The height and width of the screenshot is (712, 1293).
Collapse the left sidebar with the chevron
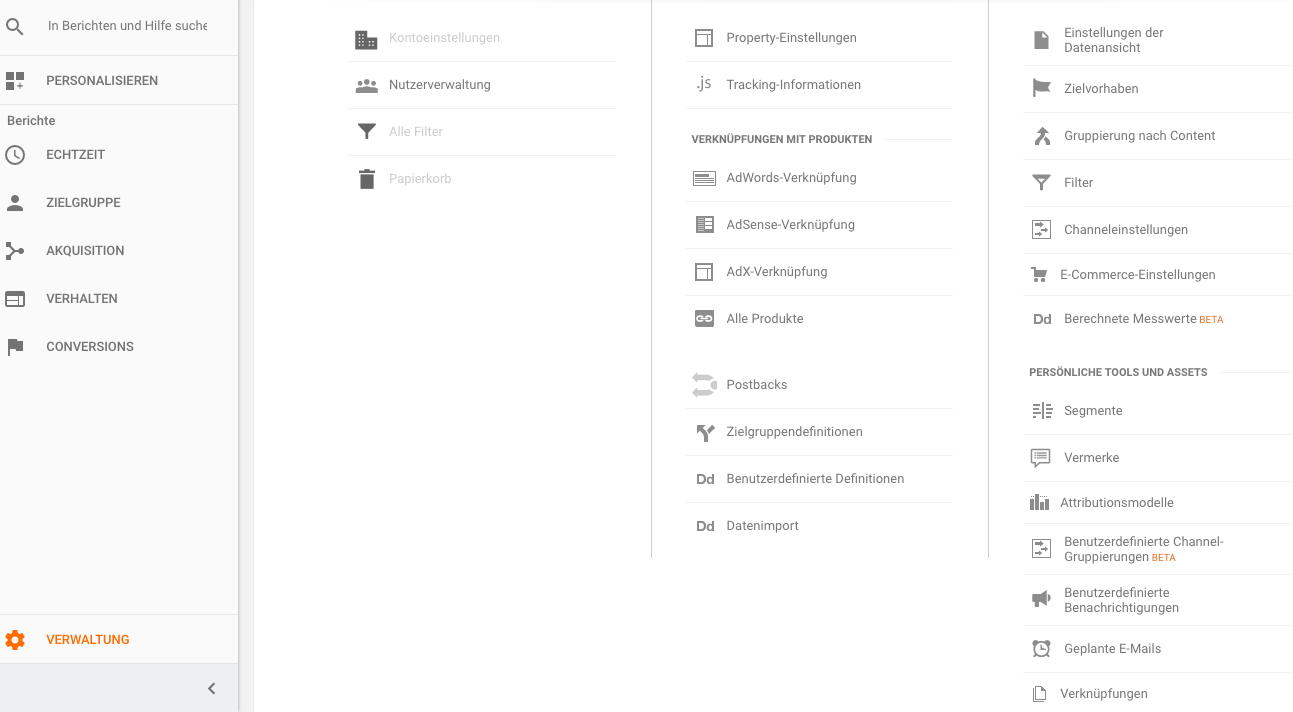click(x=212, y=688)
